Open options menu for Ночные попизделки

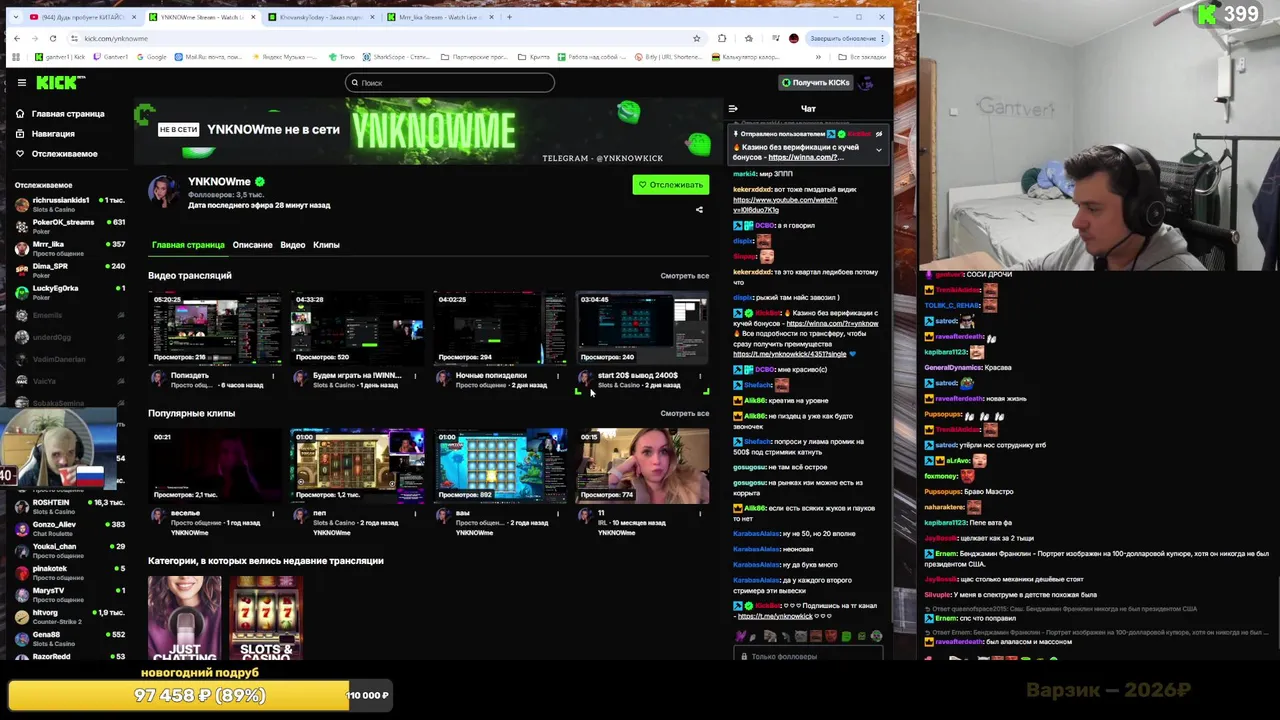click(558, 376)
